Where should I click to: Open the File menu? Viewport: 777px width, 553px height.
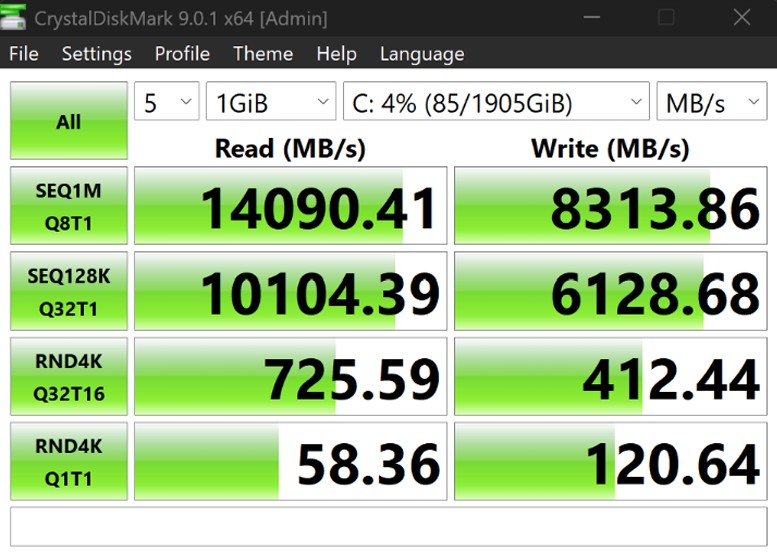[x=24, y=54]
